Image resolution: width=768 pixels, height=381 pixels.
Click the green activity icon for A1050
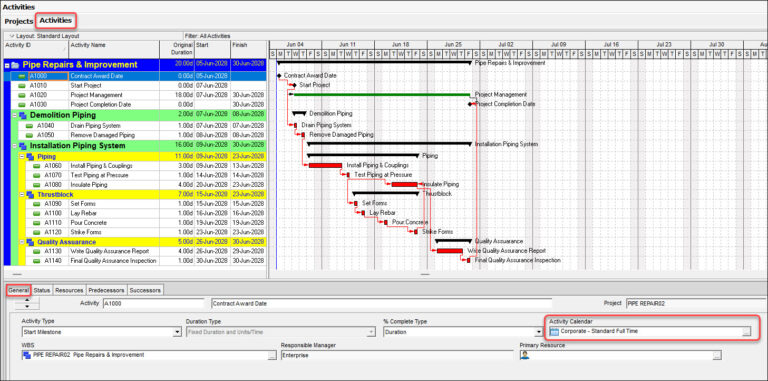(x=29, y=135)
